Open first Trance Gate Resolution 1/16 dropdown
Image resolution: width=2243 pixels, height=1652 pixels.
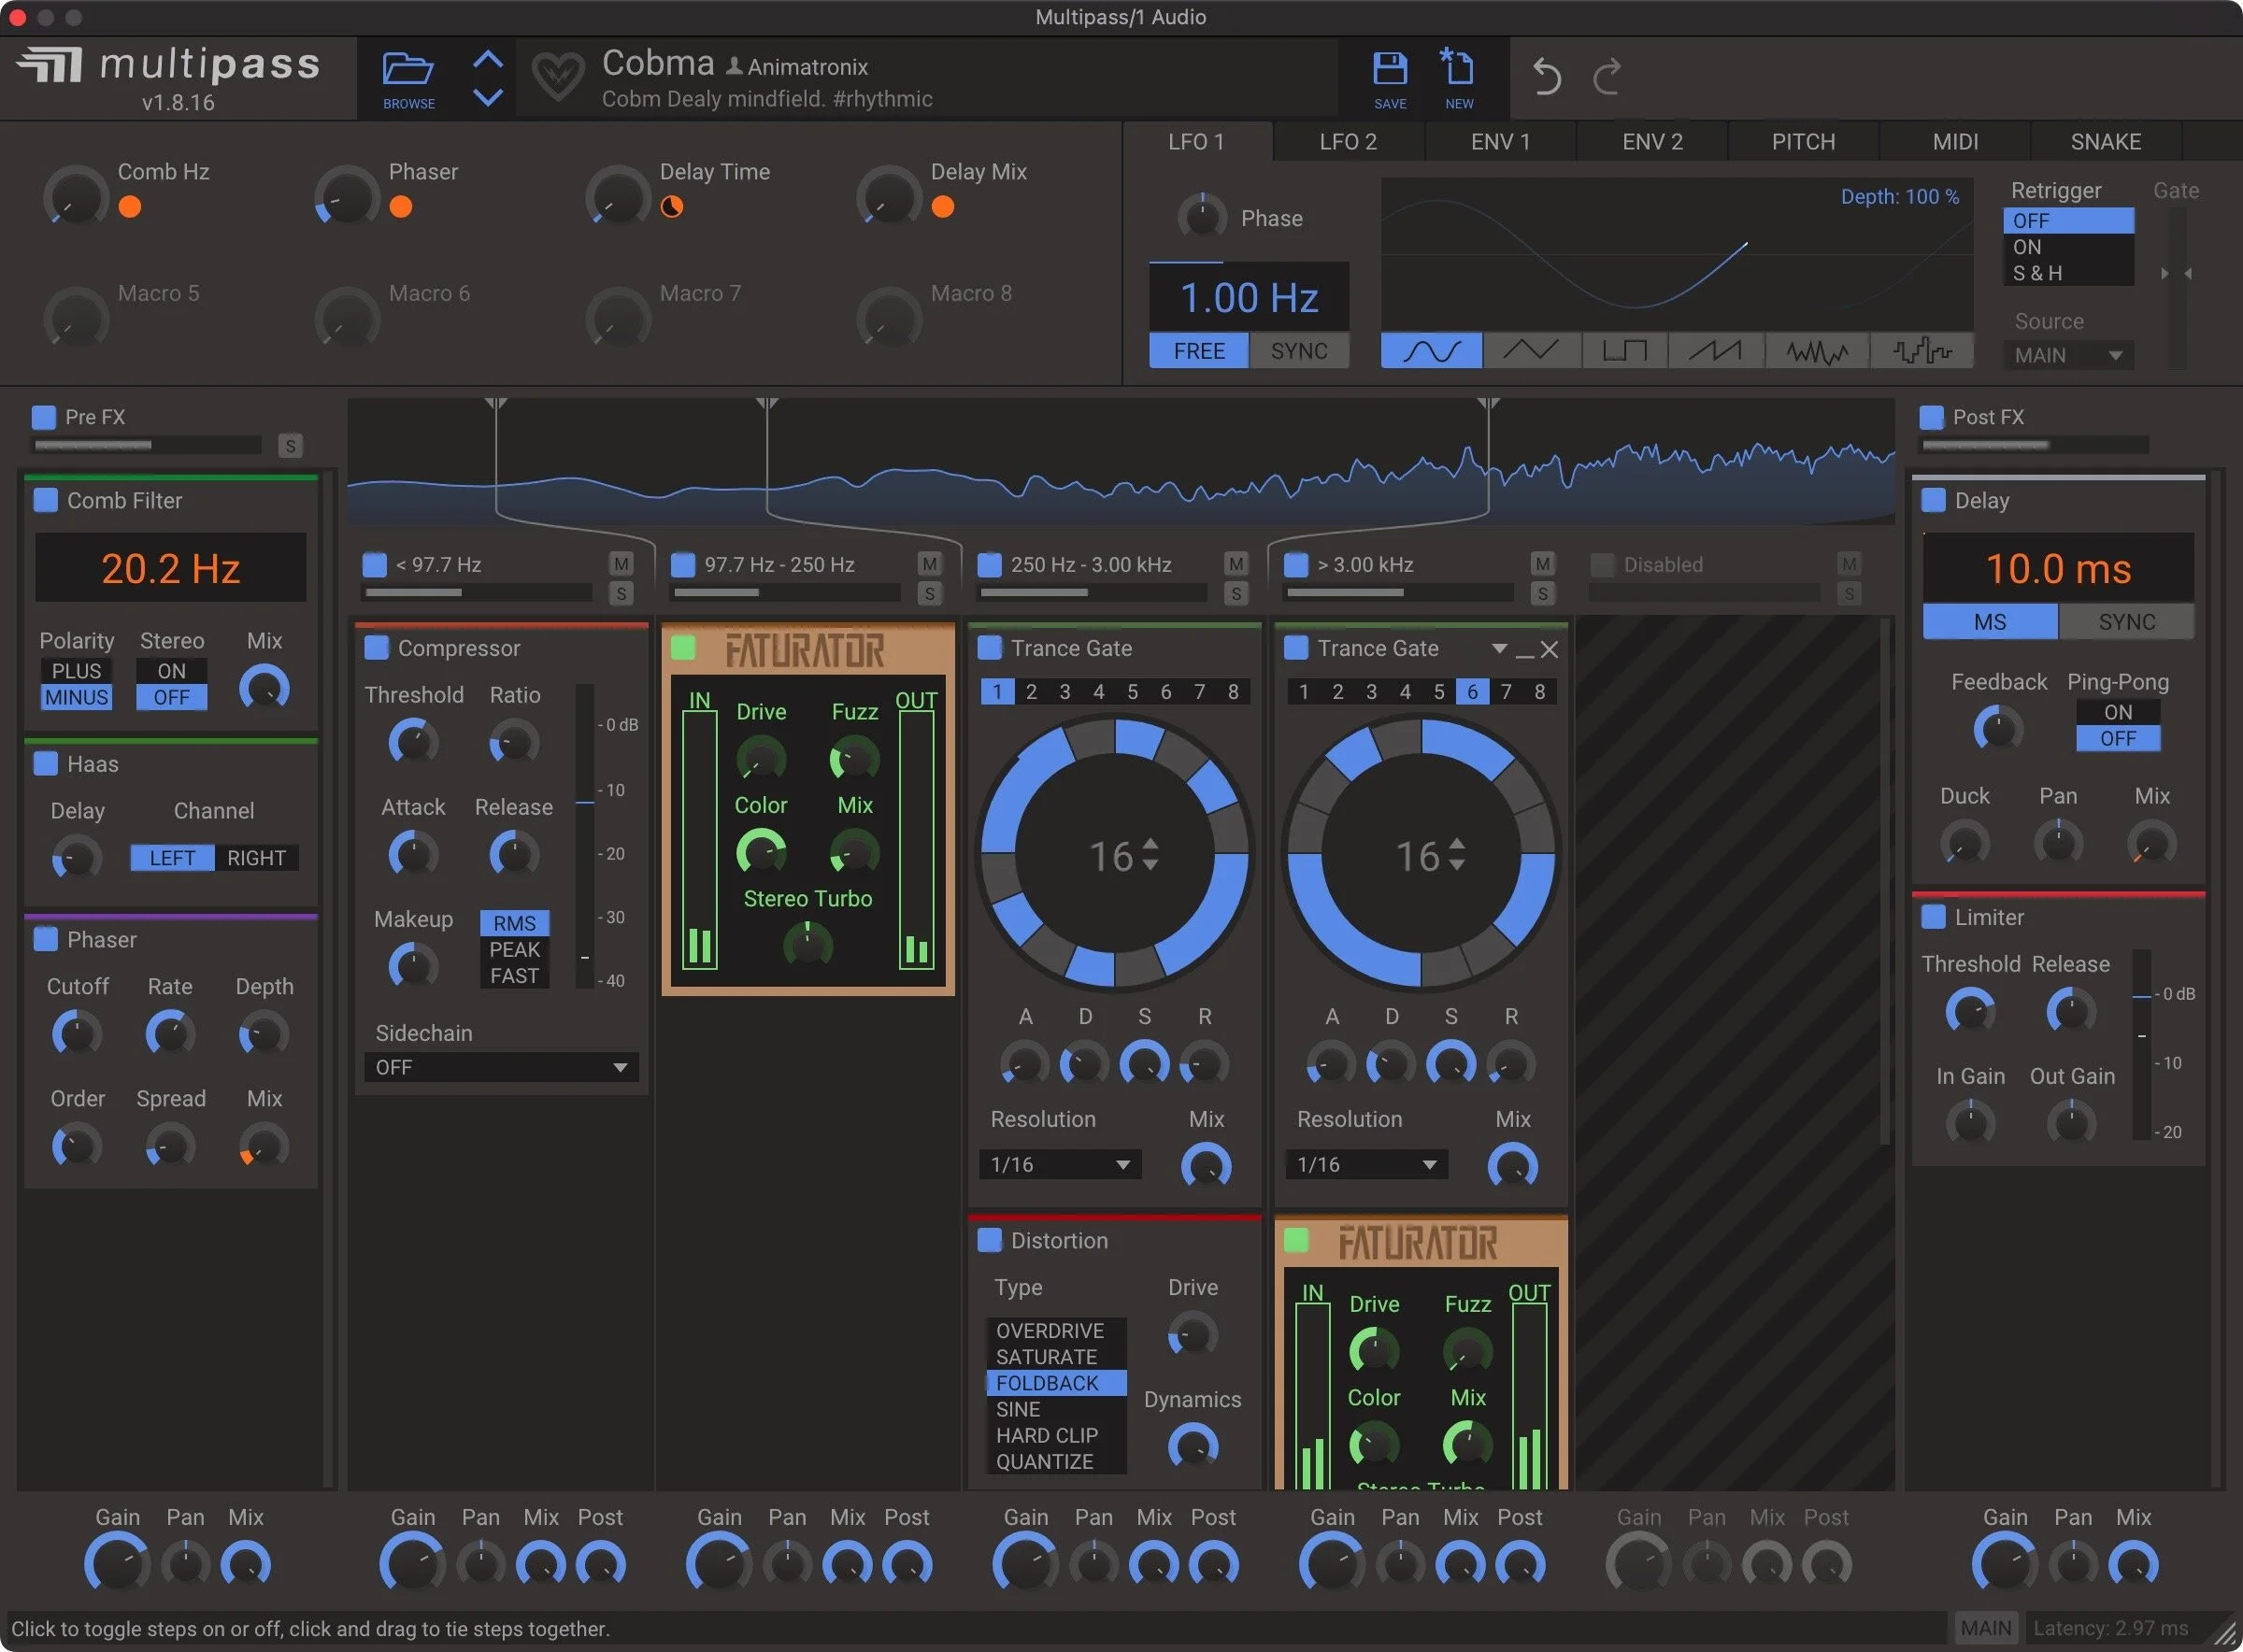1059,1164
